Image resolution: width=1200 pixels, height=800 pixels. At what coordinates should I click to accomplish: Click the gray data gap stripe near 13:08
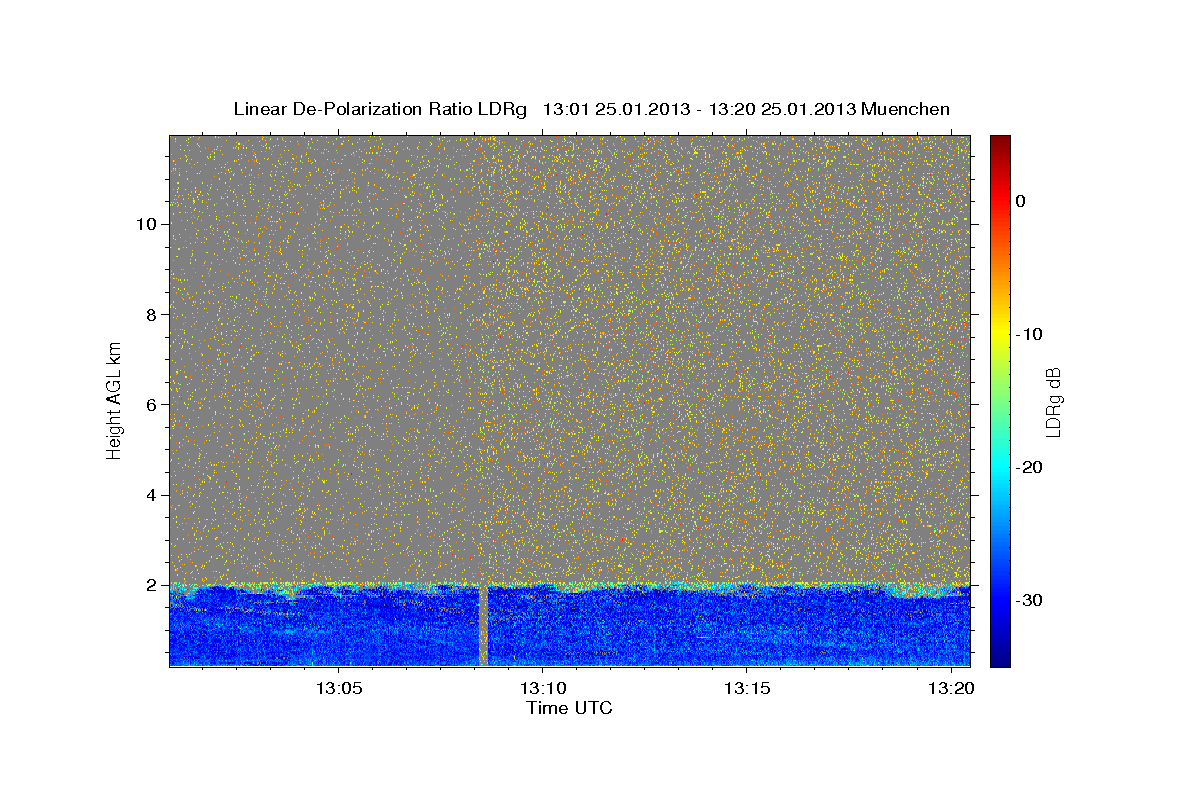point(483,625)
